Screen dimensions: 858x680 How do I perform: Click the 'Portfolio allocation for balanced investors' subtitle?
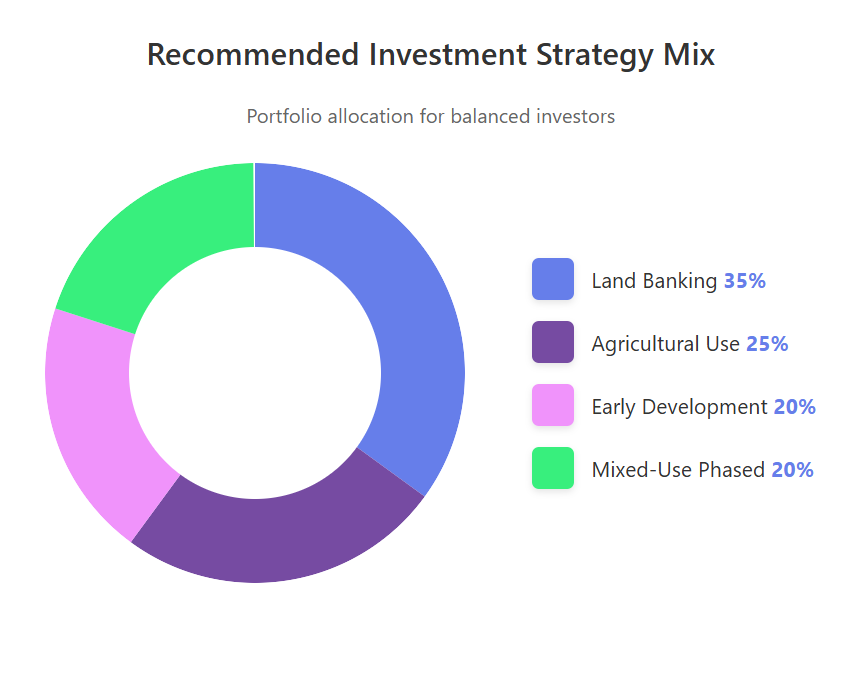tap(430, 116)
